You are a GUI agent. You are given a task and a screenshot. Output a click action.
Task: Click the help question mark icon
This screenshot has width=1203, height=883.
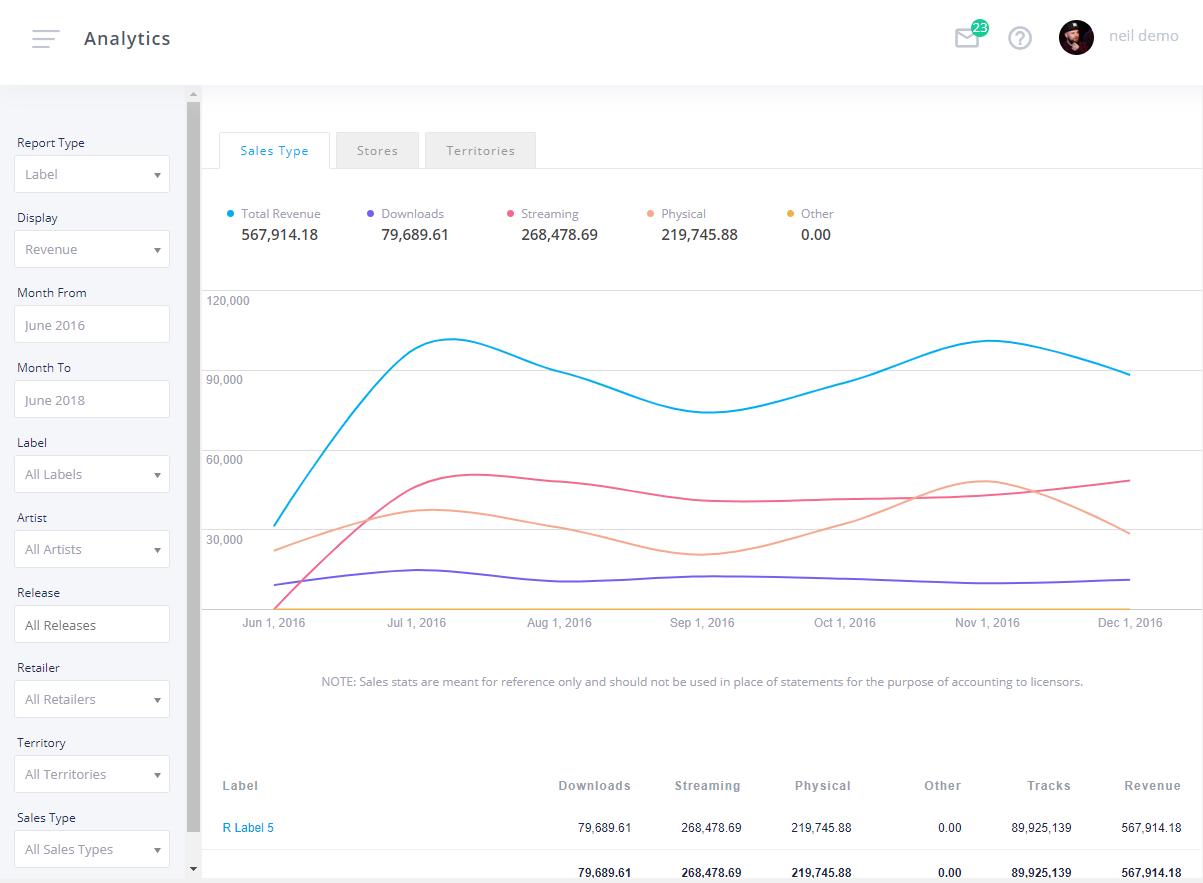coord(1019,38)
